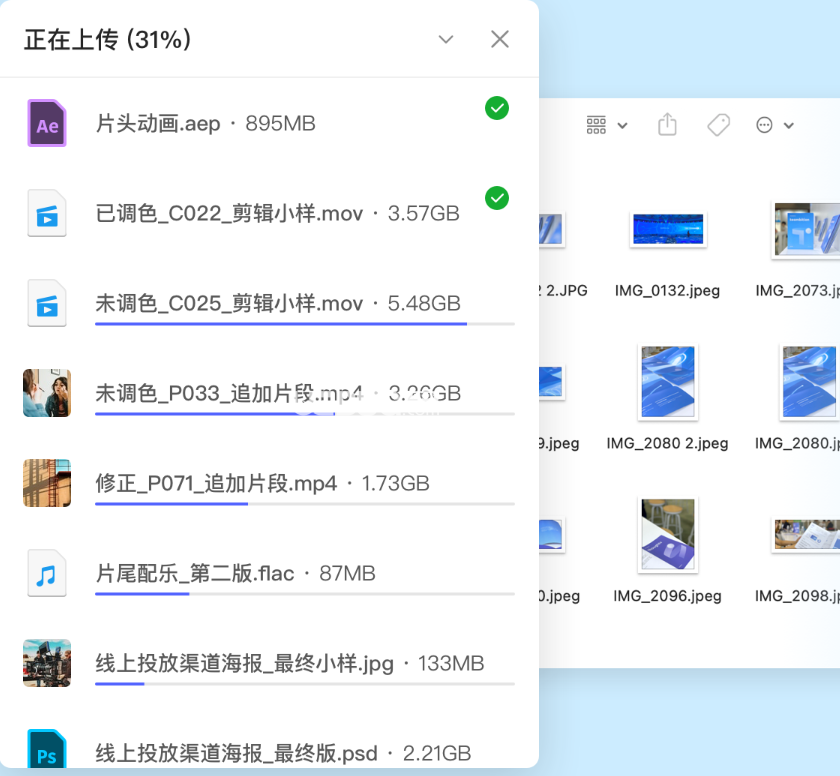Click the video file icon of 未调色_C025_剪辑小样.mov
The image size is (840, 776).
tap(47, 303)
